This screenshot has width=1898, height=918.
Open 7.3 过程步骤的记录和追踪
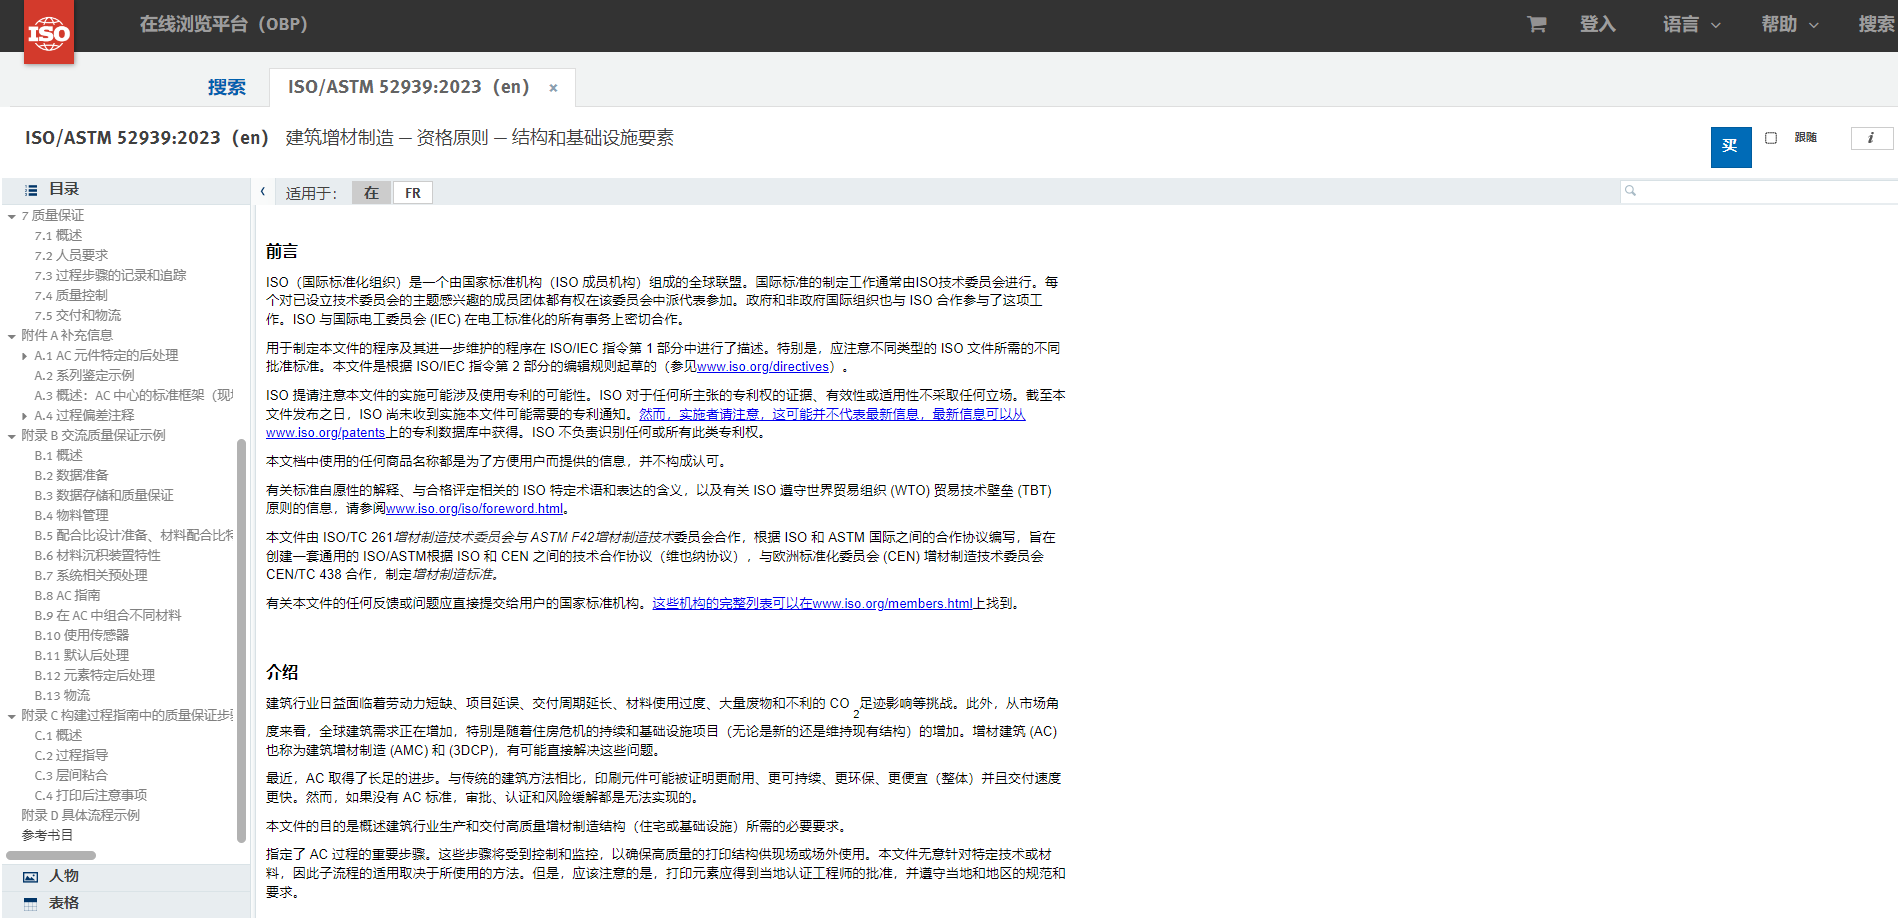pos(110,276)
